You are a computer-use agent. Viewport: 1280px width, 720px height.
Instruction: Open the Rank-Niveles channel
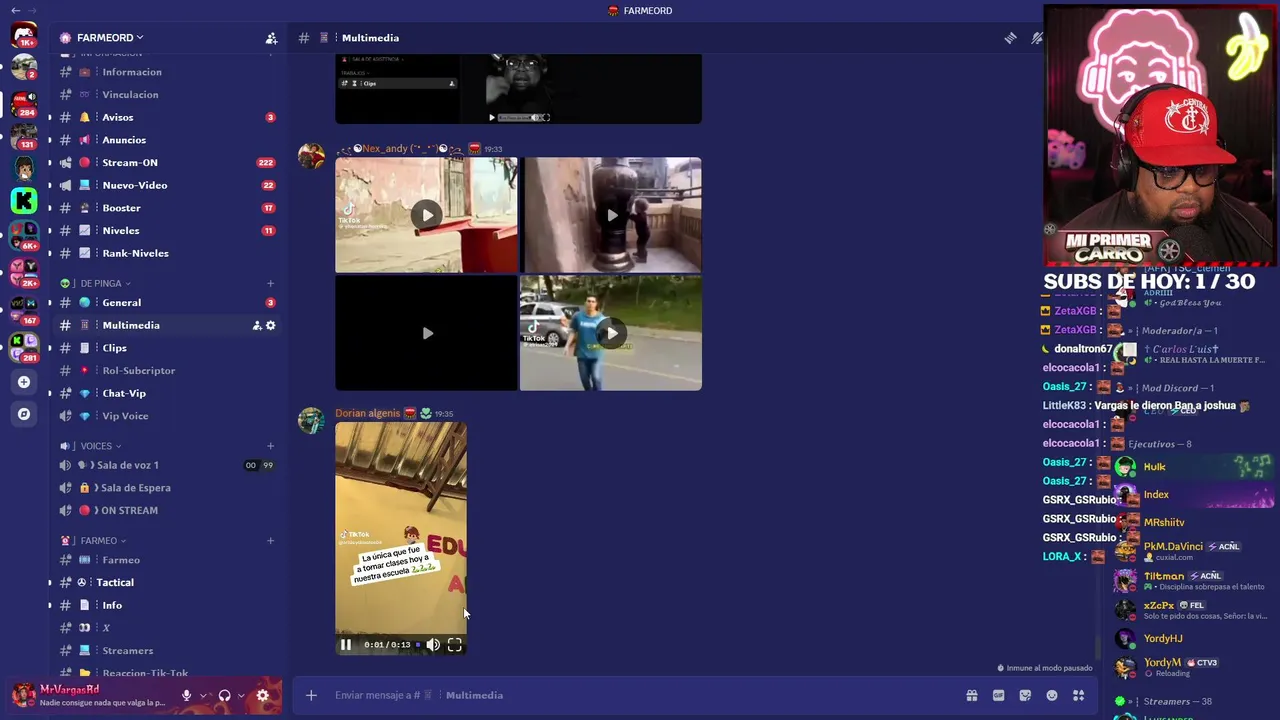pos(167,253)
